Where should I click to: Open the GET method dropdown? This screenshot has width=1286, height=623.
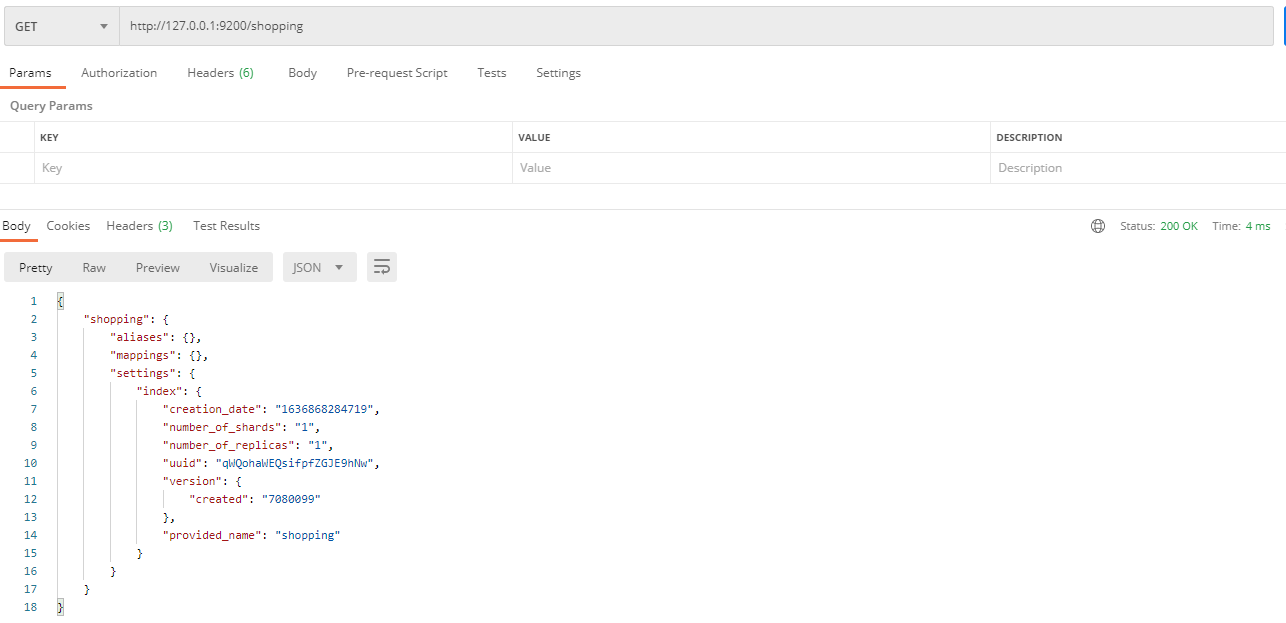click(62, 26)
